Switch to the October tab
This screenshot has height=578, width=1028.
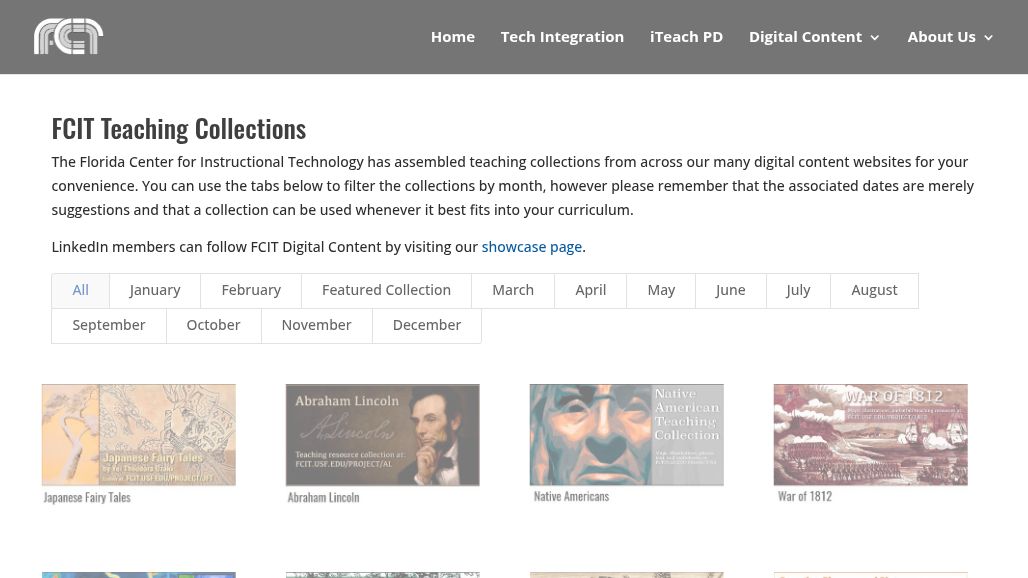tap(213, 325)
